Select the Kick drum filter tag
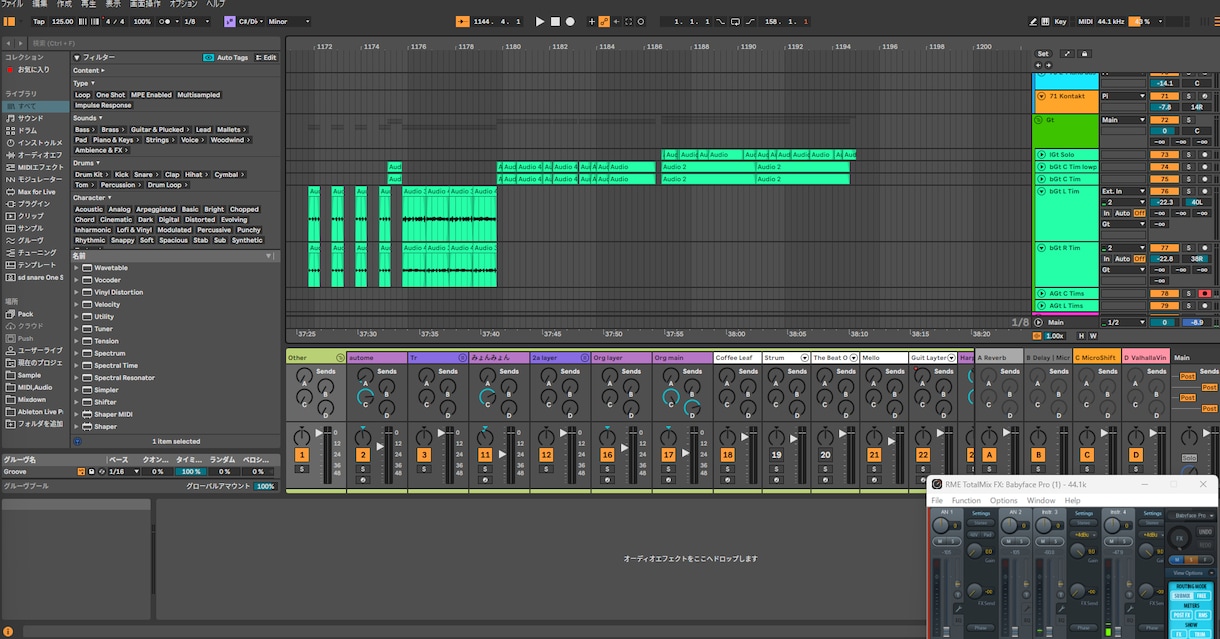Viewport: 1220px width, 639px height. pos(121,174)
